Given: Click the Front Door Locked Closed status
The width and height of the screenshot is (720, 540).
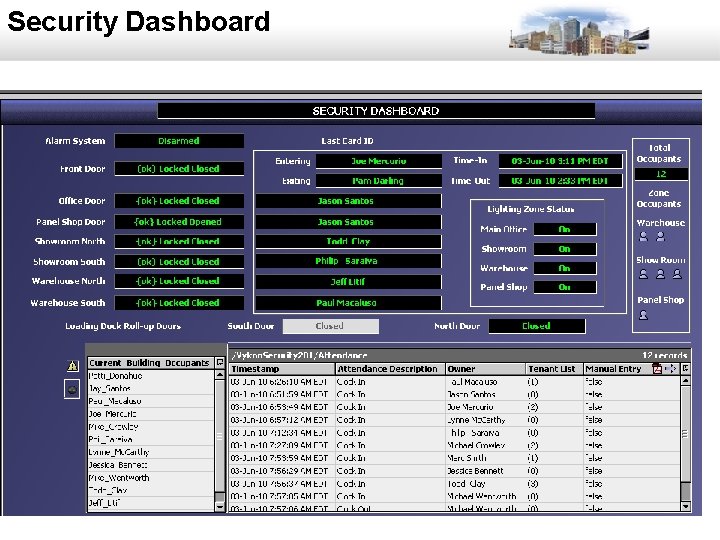Looking at the screenshot, I should [179, 169].
